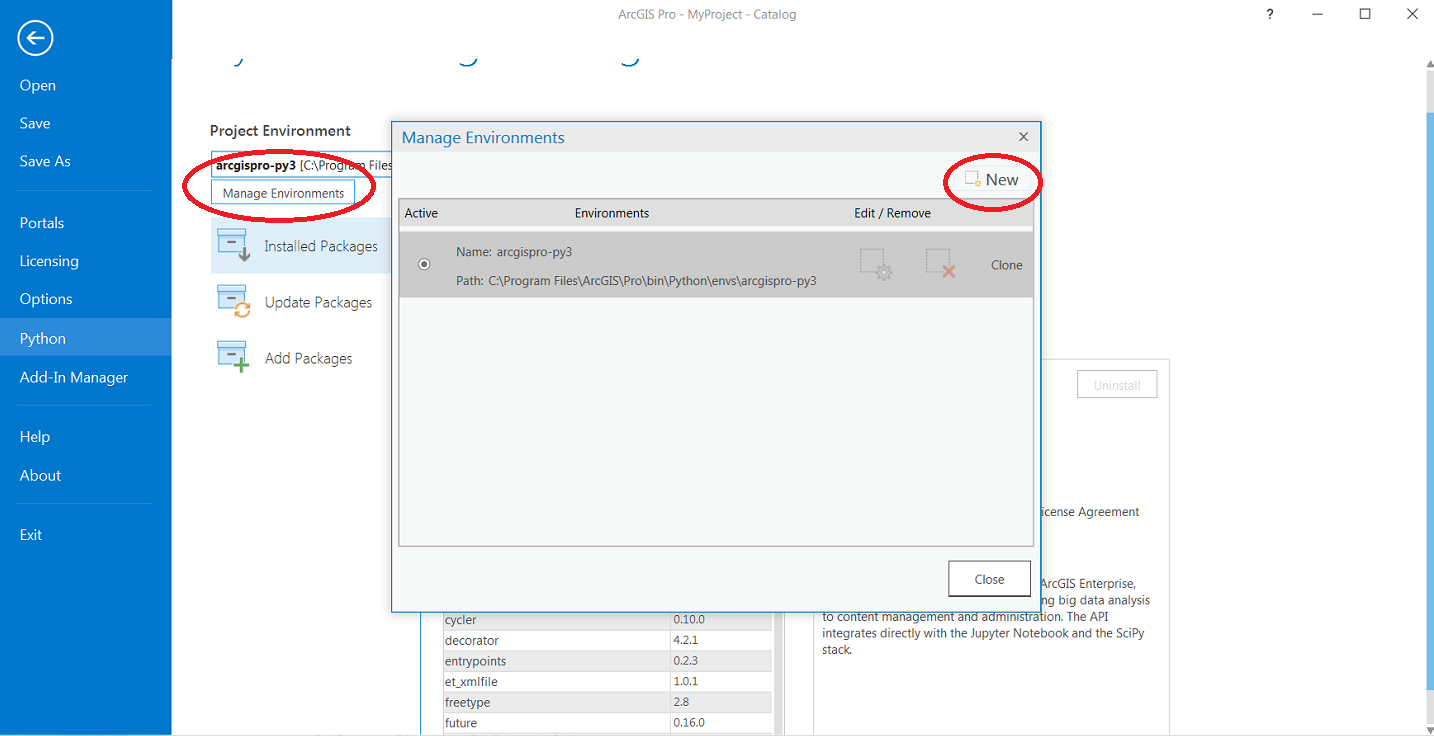Click the environment Path text

click(x=636, y=281)
